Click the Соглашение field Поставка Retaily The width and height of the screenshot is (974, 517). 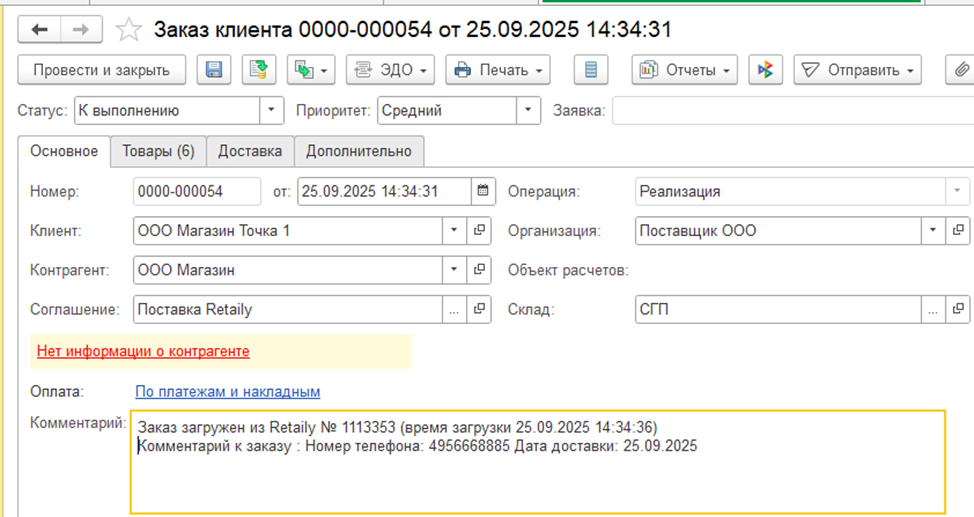click(x=288, y=309)
